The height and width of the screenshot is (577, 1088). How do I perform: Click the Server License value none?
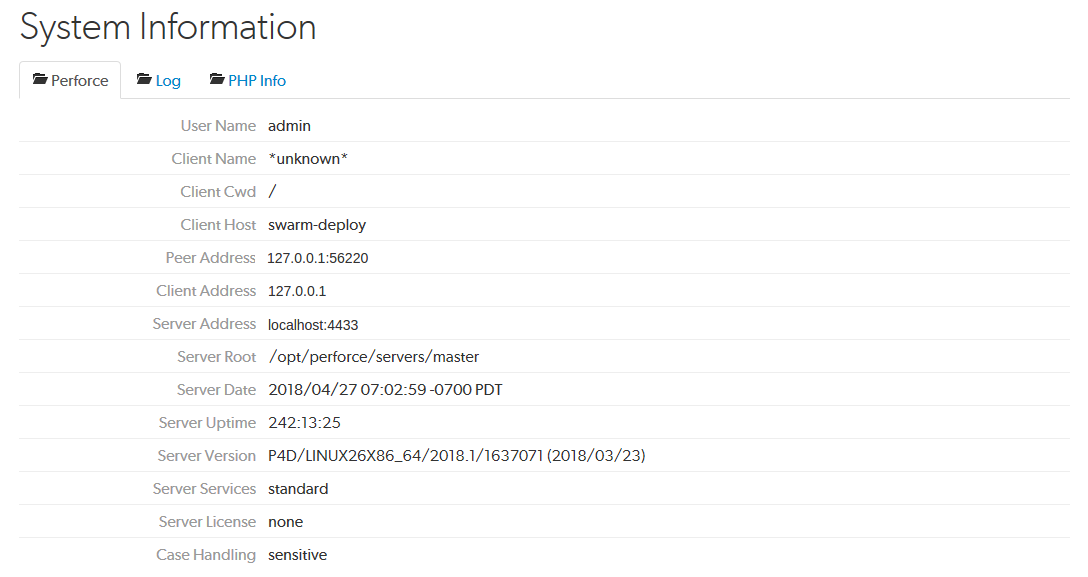click(x=286, y=522)
